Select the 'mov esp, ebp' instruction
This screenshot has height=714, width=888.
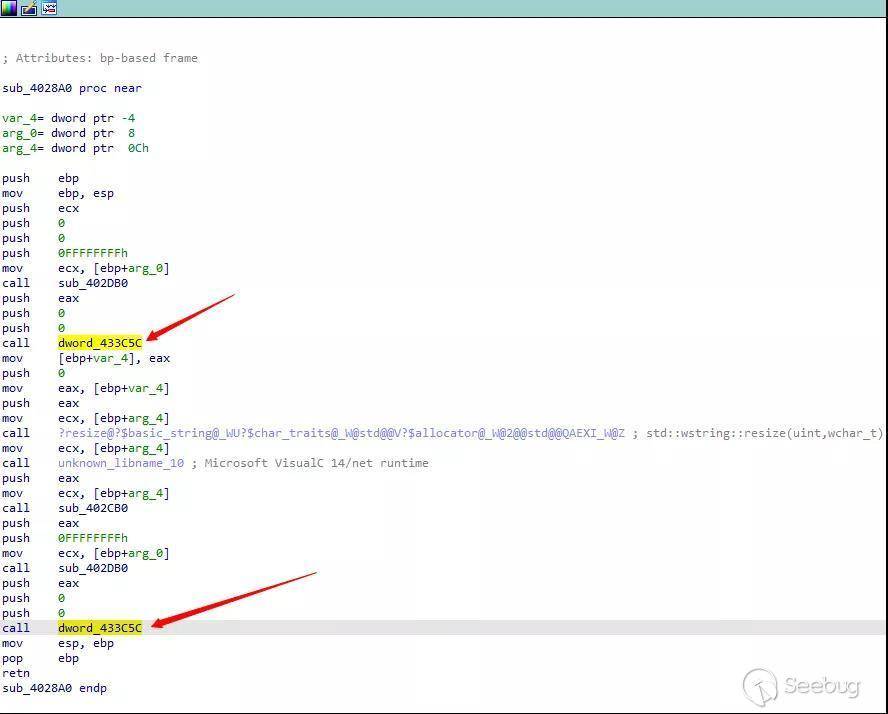pyautogui.click(x=58, y=643)
